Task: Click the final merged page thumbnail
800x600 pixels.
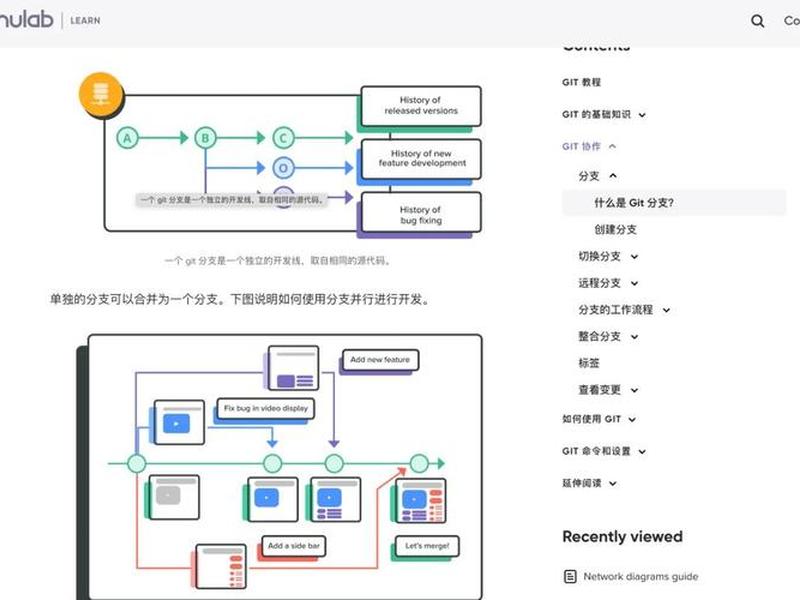Action: 420,501
